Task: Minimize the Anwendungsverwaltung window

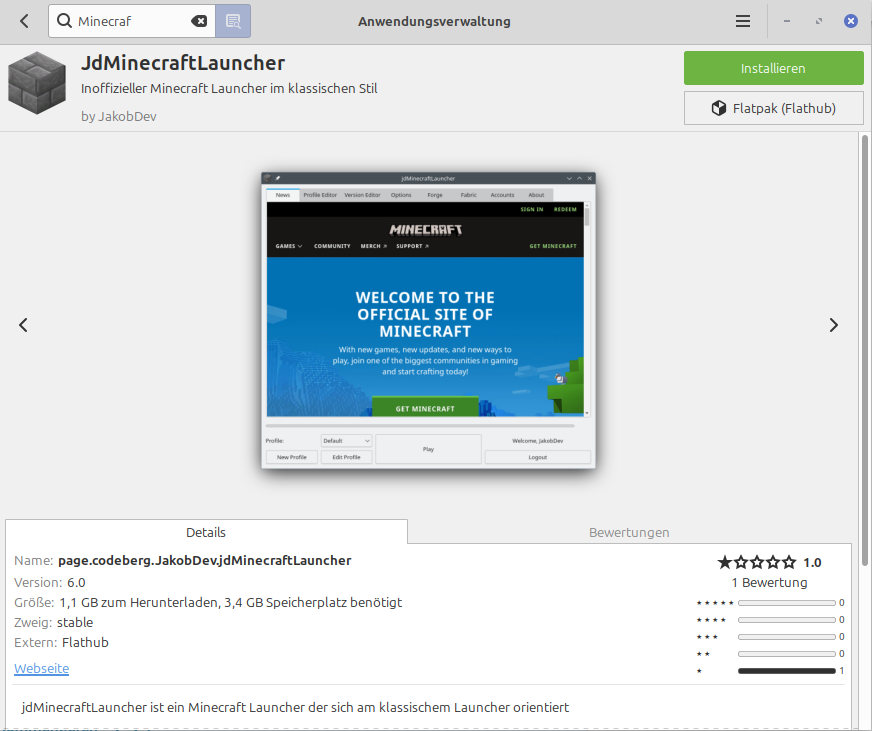Action: 787,21
